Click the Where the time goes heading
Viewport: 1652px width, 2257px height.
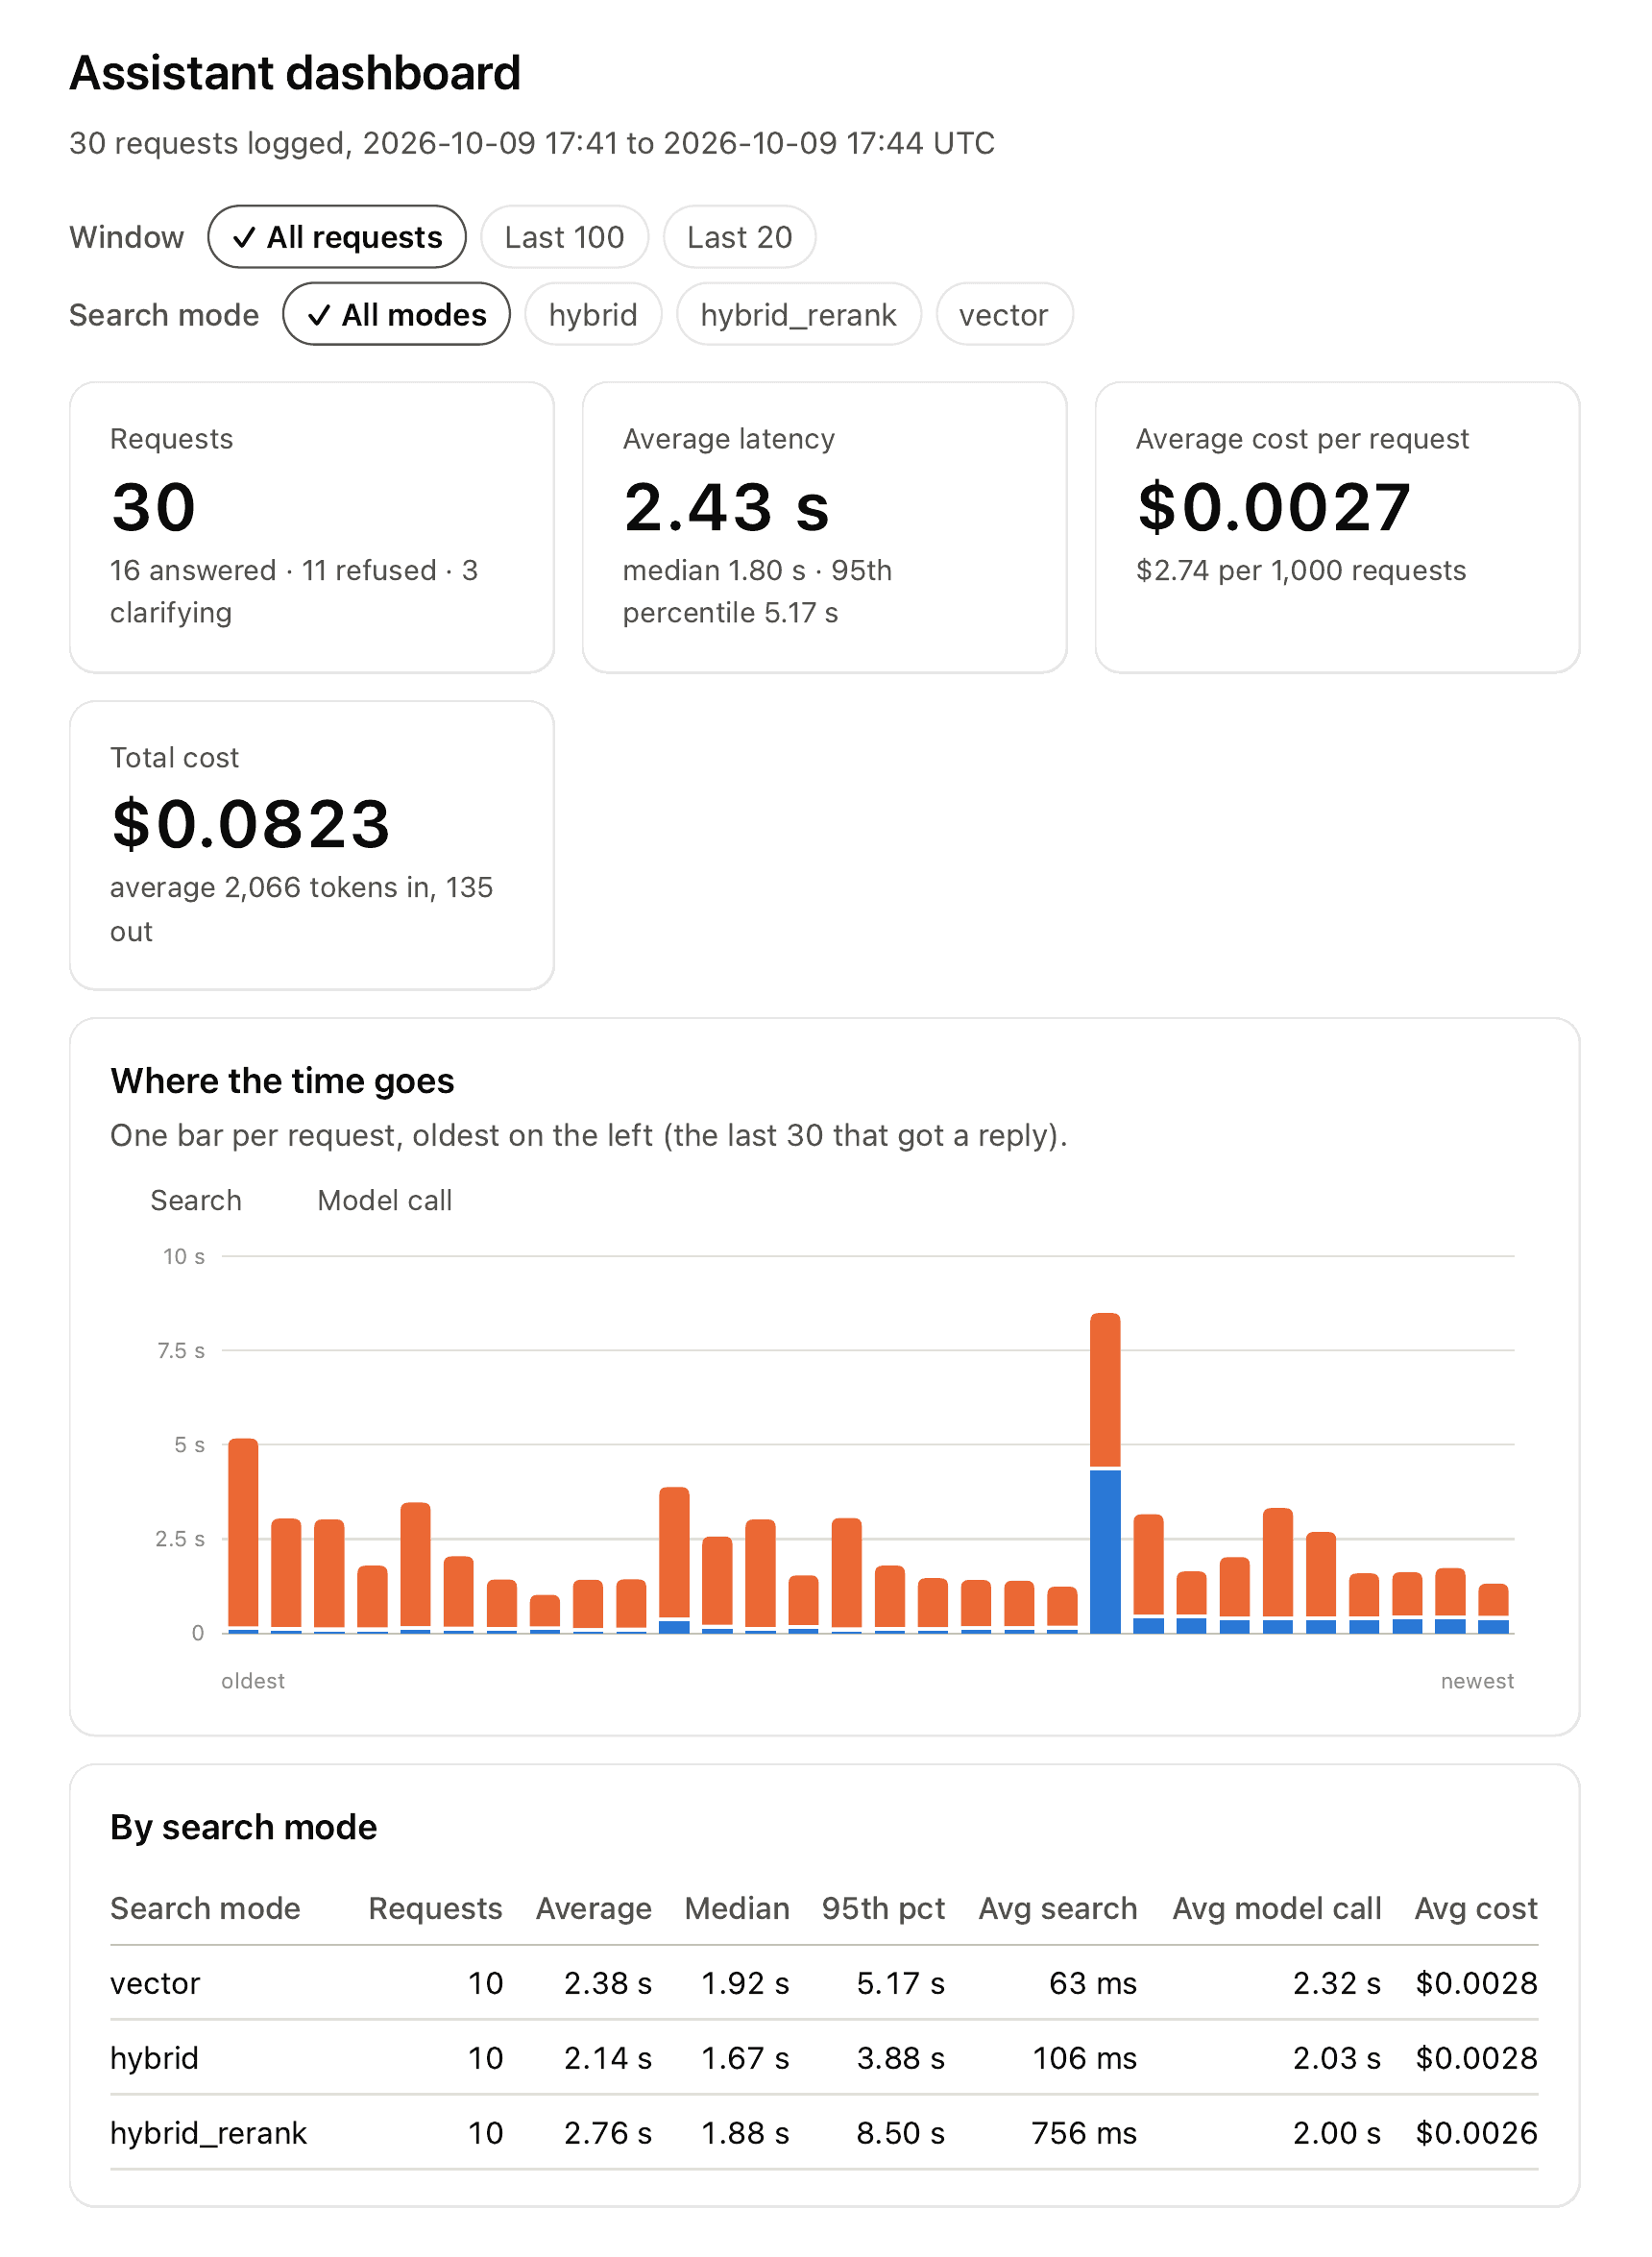pyautogui.click(x=282, y=1081)
